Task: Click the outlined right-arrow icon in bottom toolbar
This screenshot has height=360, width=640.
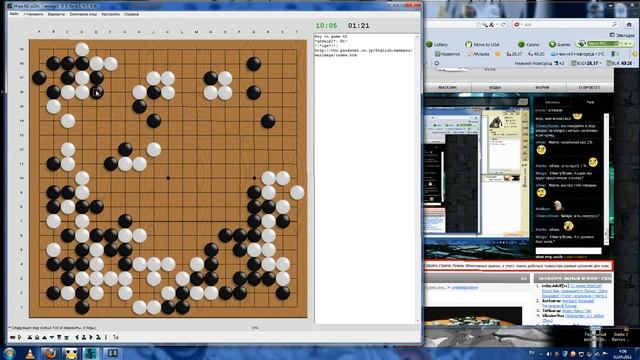Action: pyautogui.click(x=20, y=338)
